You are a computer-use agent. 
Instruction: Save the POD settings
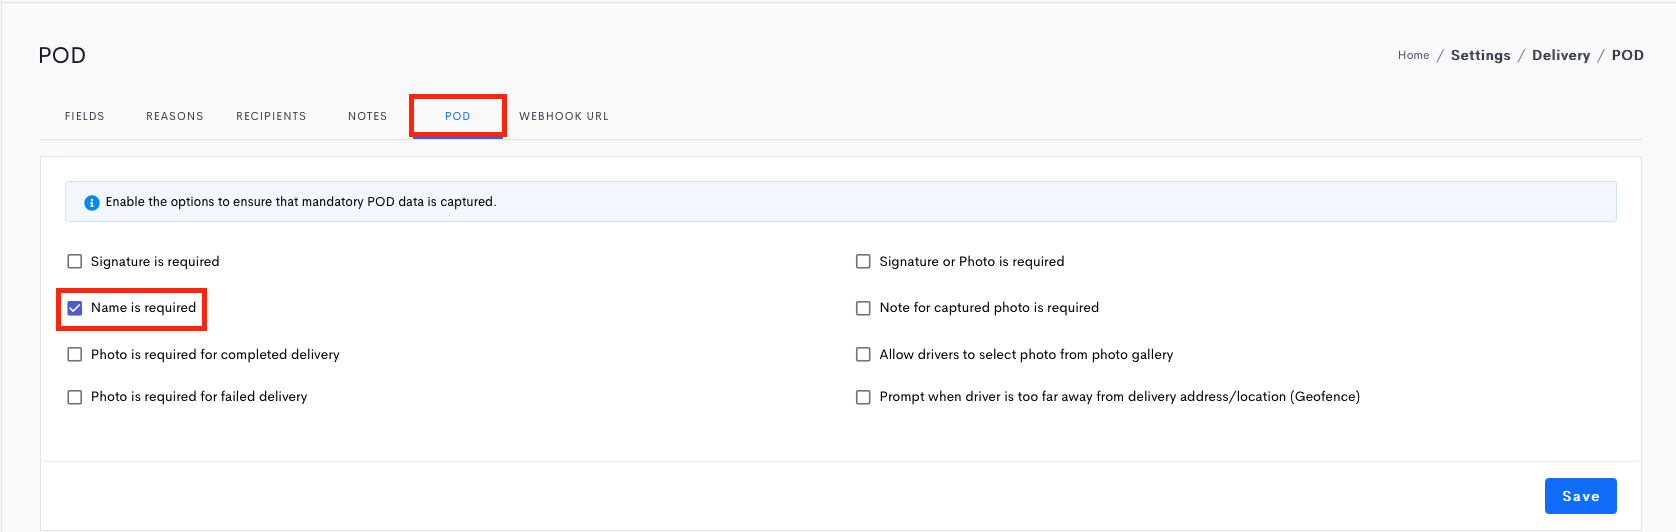click(x=1581, y=496)
